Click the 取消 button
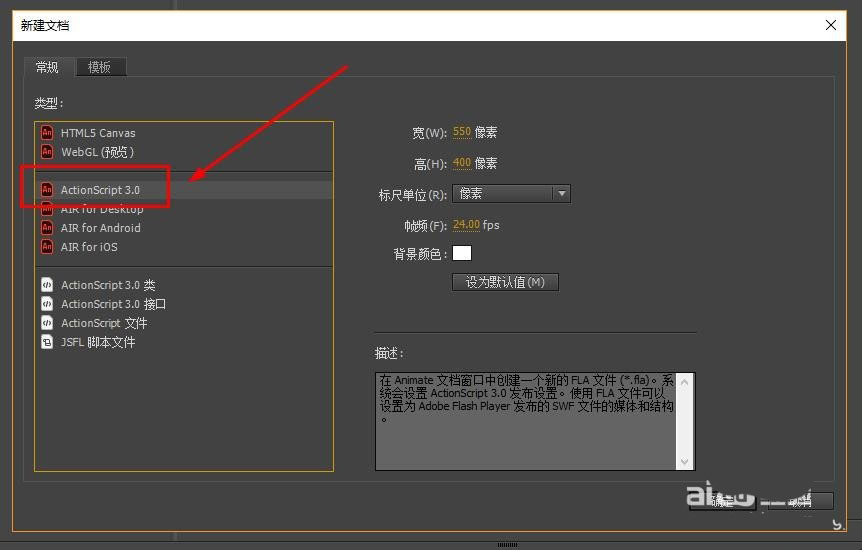The image size is (862, 550). click(800, 501)
